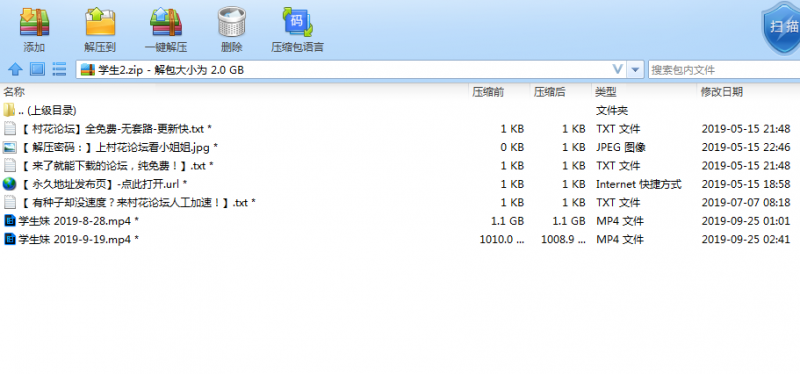Go up one level with blue arrow
This screenshot has width=800, height=374.
click(15, 69)
